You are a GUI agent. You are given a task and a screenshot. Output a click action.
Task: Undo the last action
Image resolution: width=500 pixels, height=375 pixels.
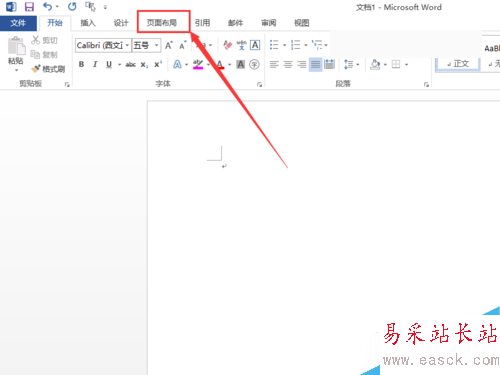[48, 6]
